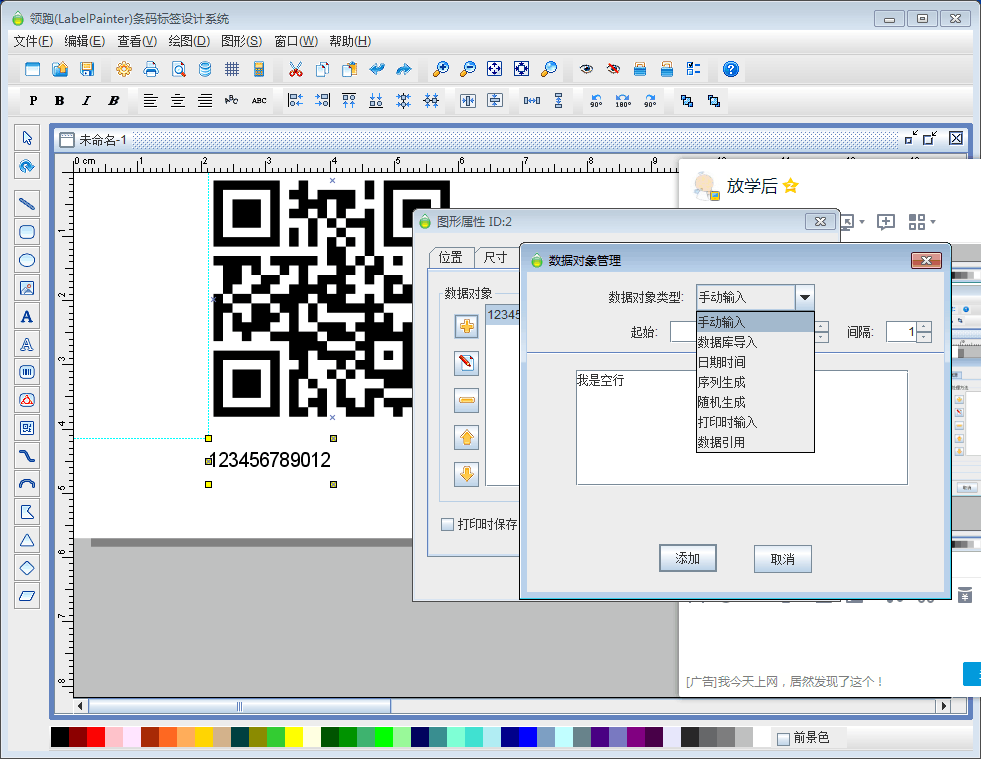Choose 日期时间 option in data type list
This screenshot has width=981, height=759.
point(755,362)
